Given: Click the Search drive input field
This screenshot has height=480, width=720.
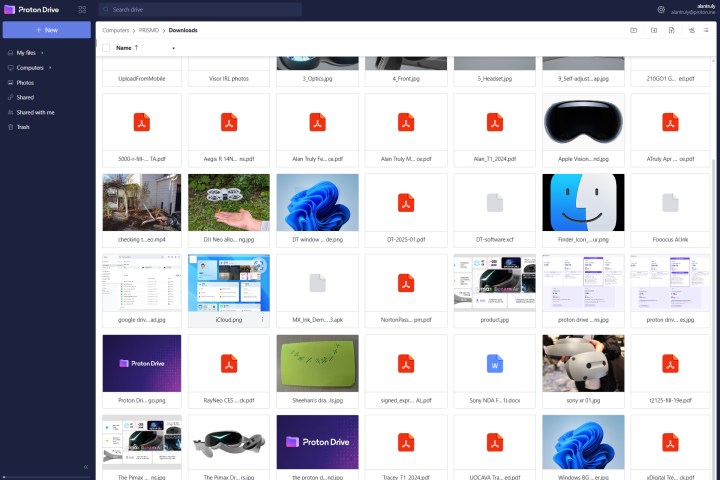Looking at the screenshot, I should click(x=200, y=10).
